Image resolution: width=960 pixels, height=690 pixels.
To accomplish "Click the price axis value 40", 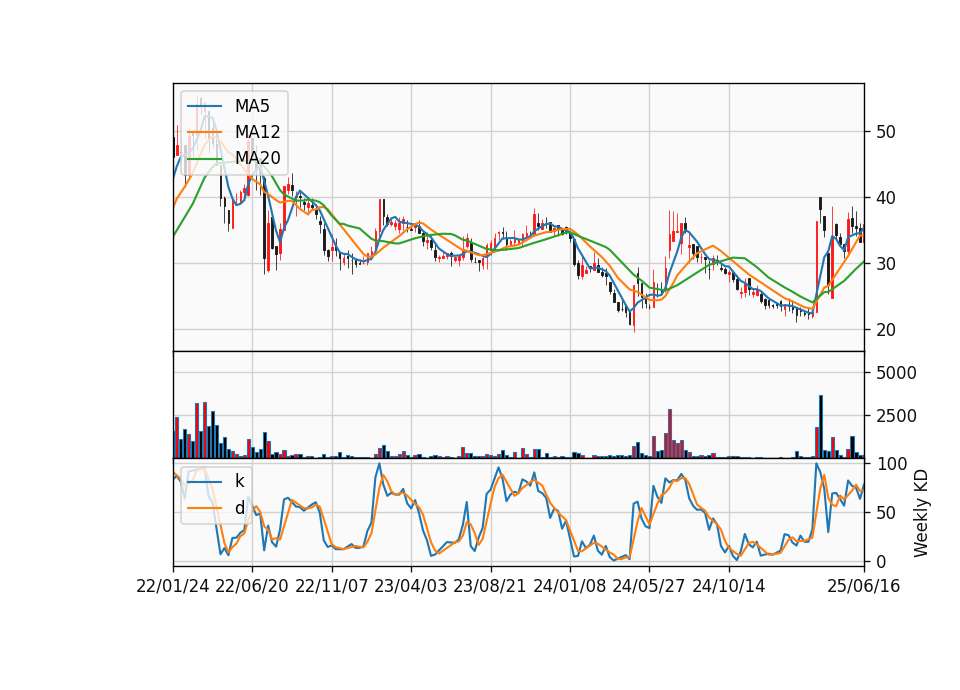I will pos(885,198).
